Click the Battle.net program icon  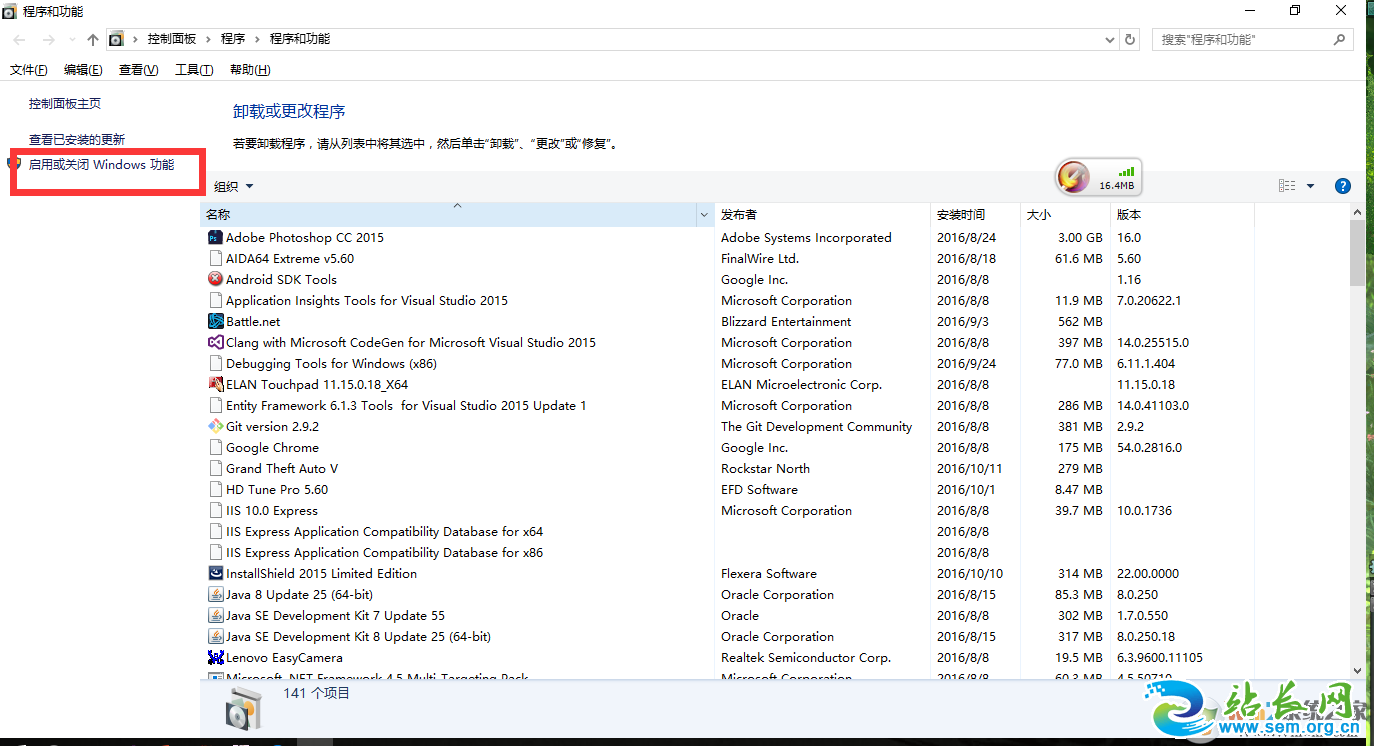point(215,322)
